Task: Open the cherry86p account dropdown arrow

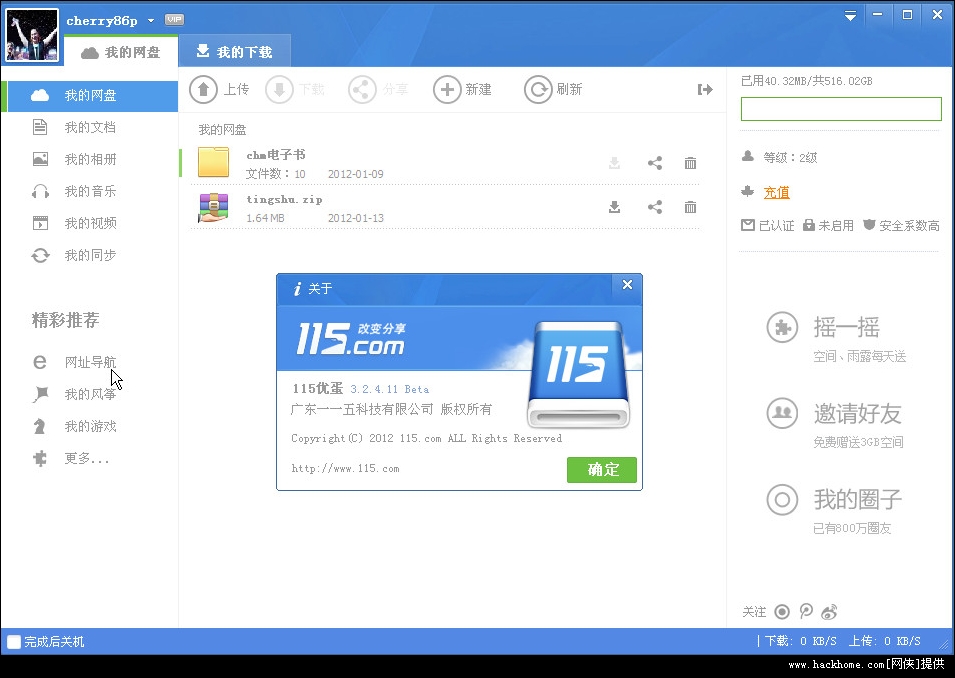Action: (151, 21)
